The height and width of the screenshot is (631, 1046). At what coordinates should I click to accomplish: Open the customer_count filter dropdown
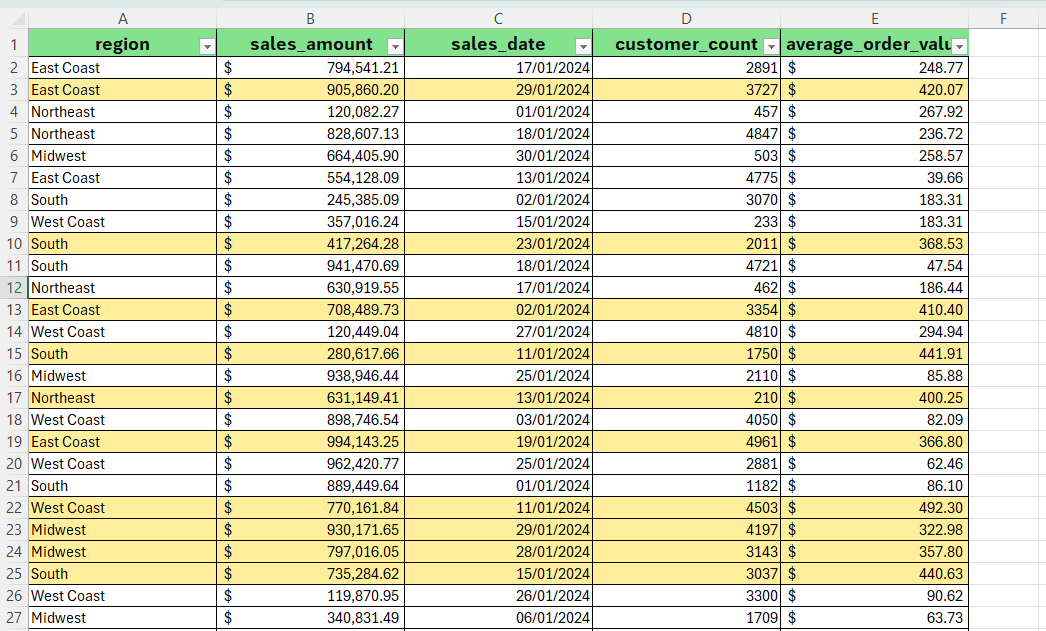point(770,46)
